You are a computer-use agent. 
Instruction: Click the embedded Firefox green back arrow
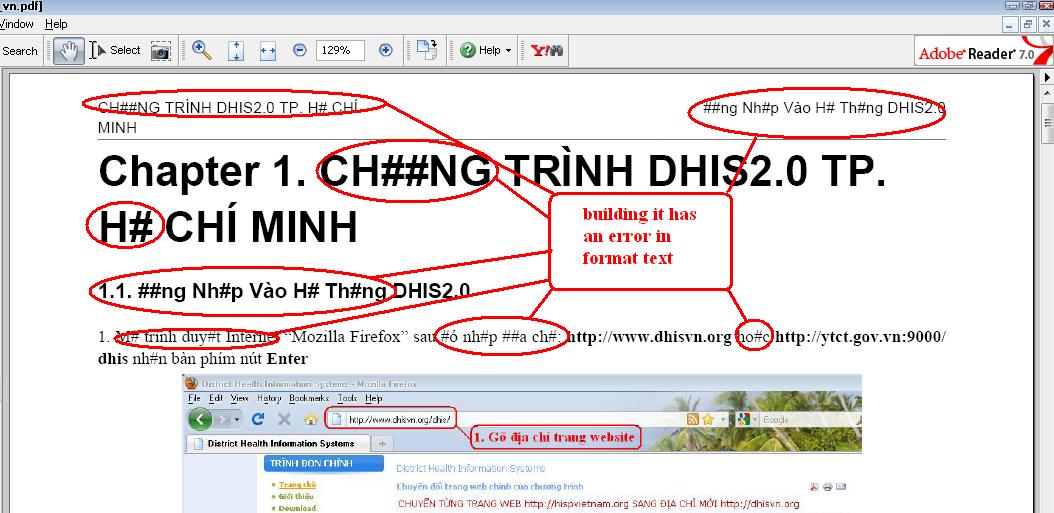coord(200,420)
